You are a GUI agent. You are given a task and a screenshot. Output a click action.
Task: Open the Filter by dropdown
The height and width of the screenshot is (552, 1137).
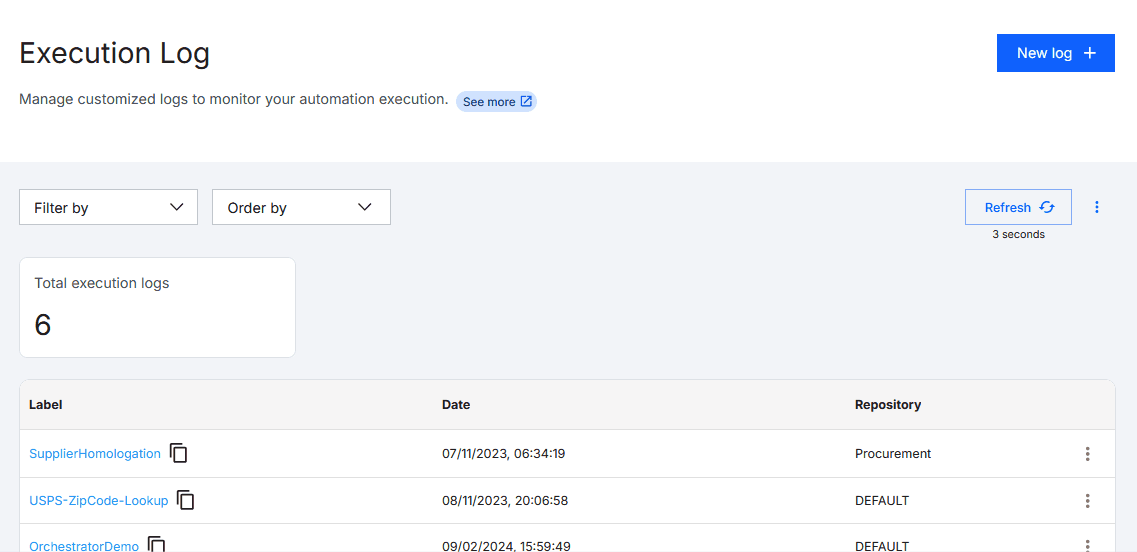108,207
